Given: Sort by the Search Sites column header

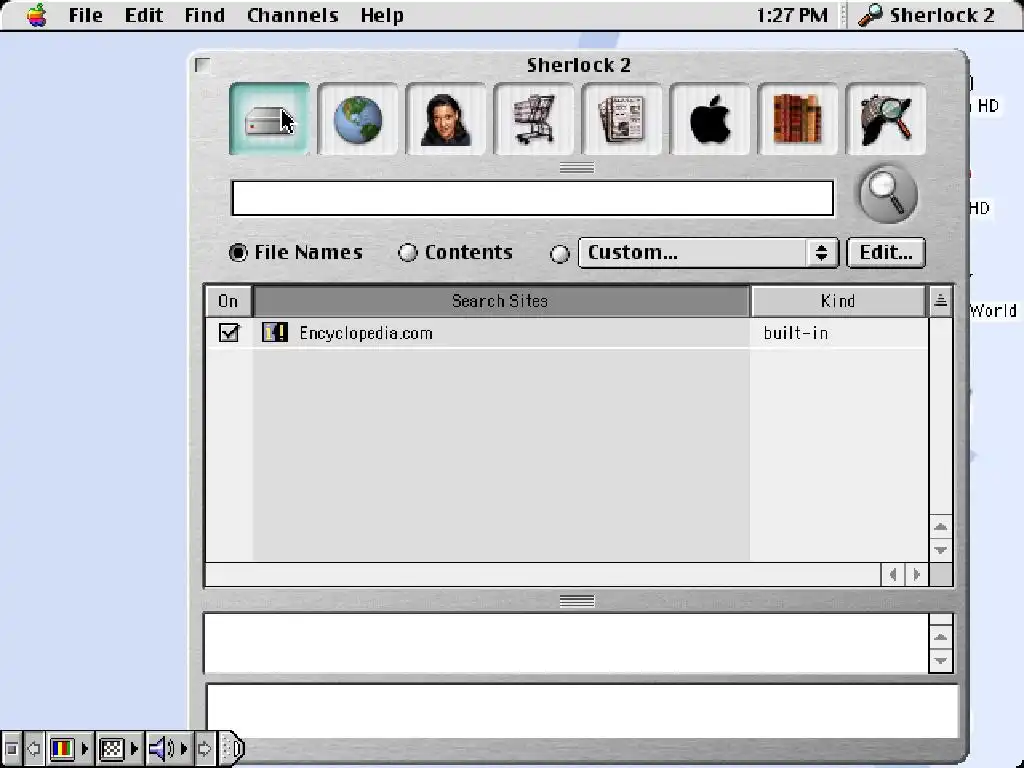Looking at the screenshot, I should pyautogui.click(x=500, y=301).
